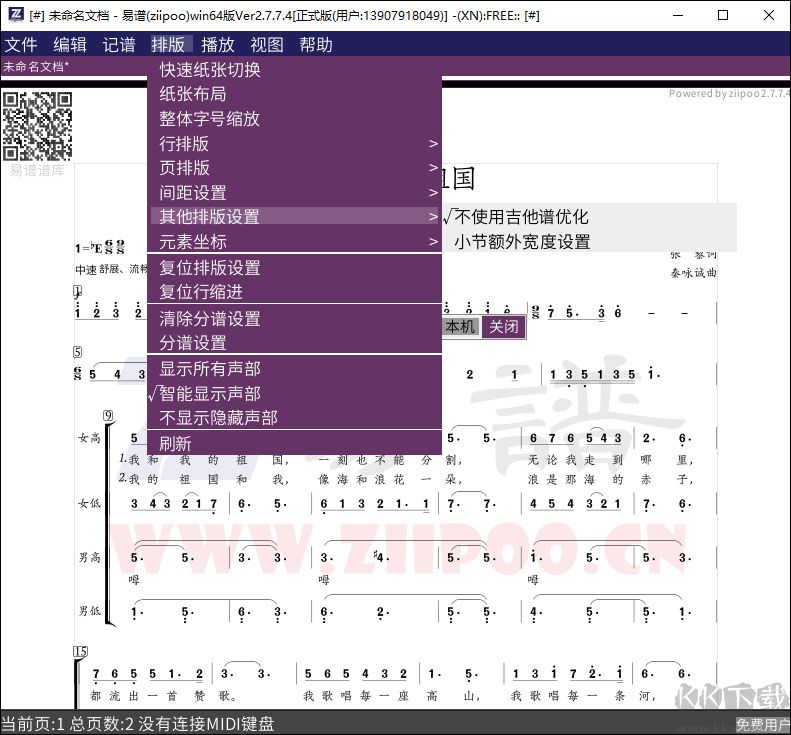Open the 视图 menu
This screenshot has height=735, width=791.
tap(266, 45)
